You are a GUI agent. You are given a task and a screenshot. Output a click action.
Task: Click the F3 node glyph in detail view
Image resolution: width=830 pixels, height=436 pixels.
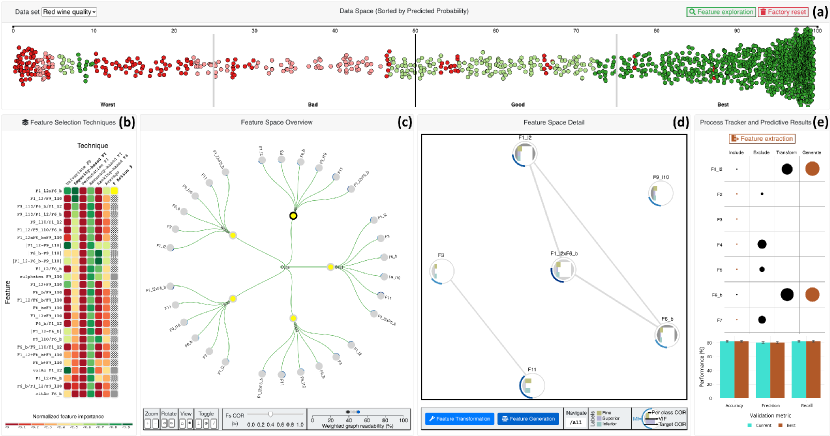point(442,271)
